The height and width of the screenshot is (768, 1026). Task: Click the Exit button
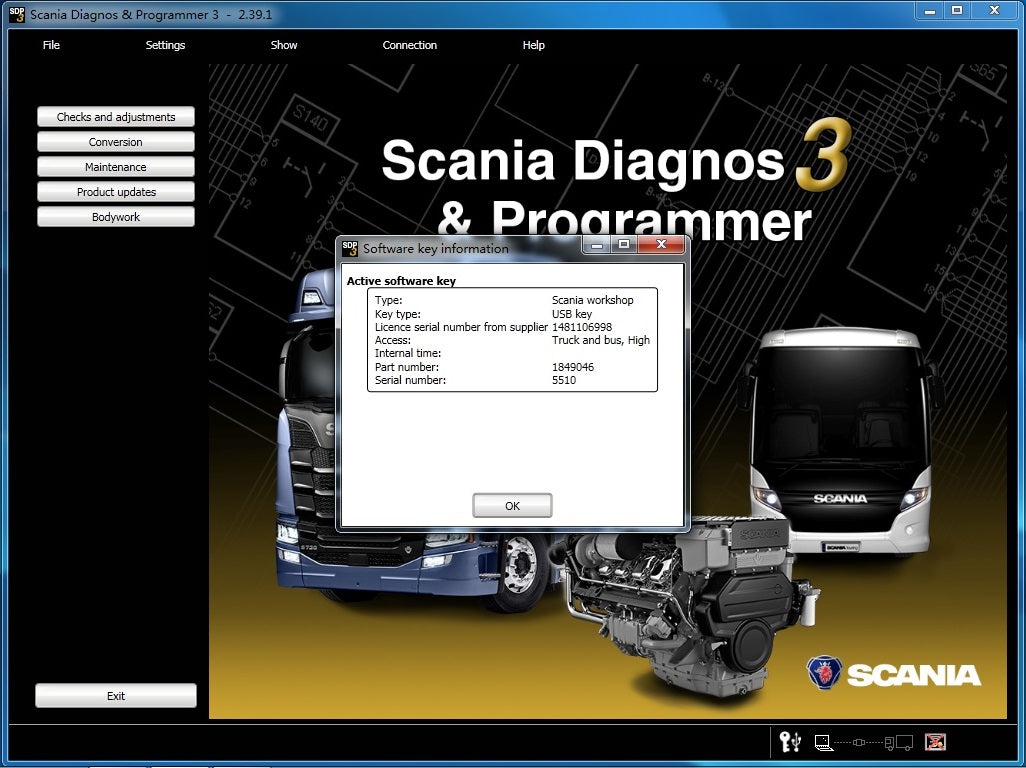point(116,695)
